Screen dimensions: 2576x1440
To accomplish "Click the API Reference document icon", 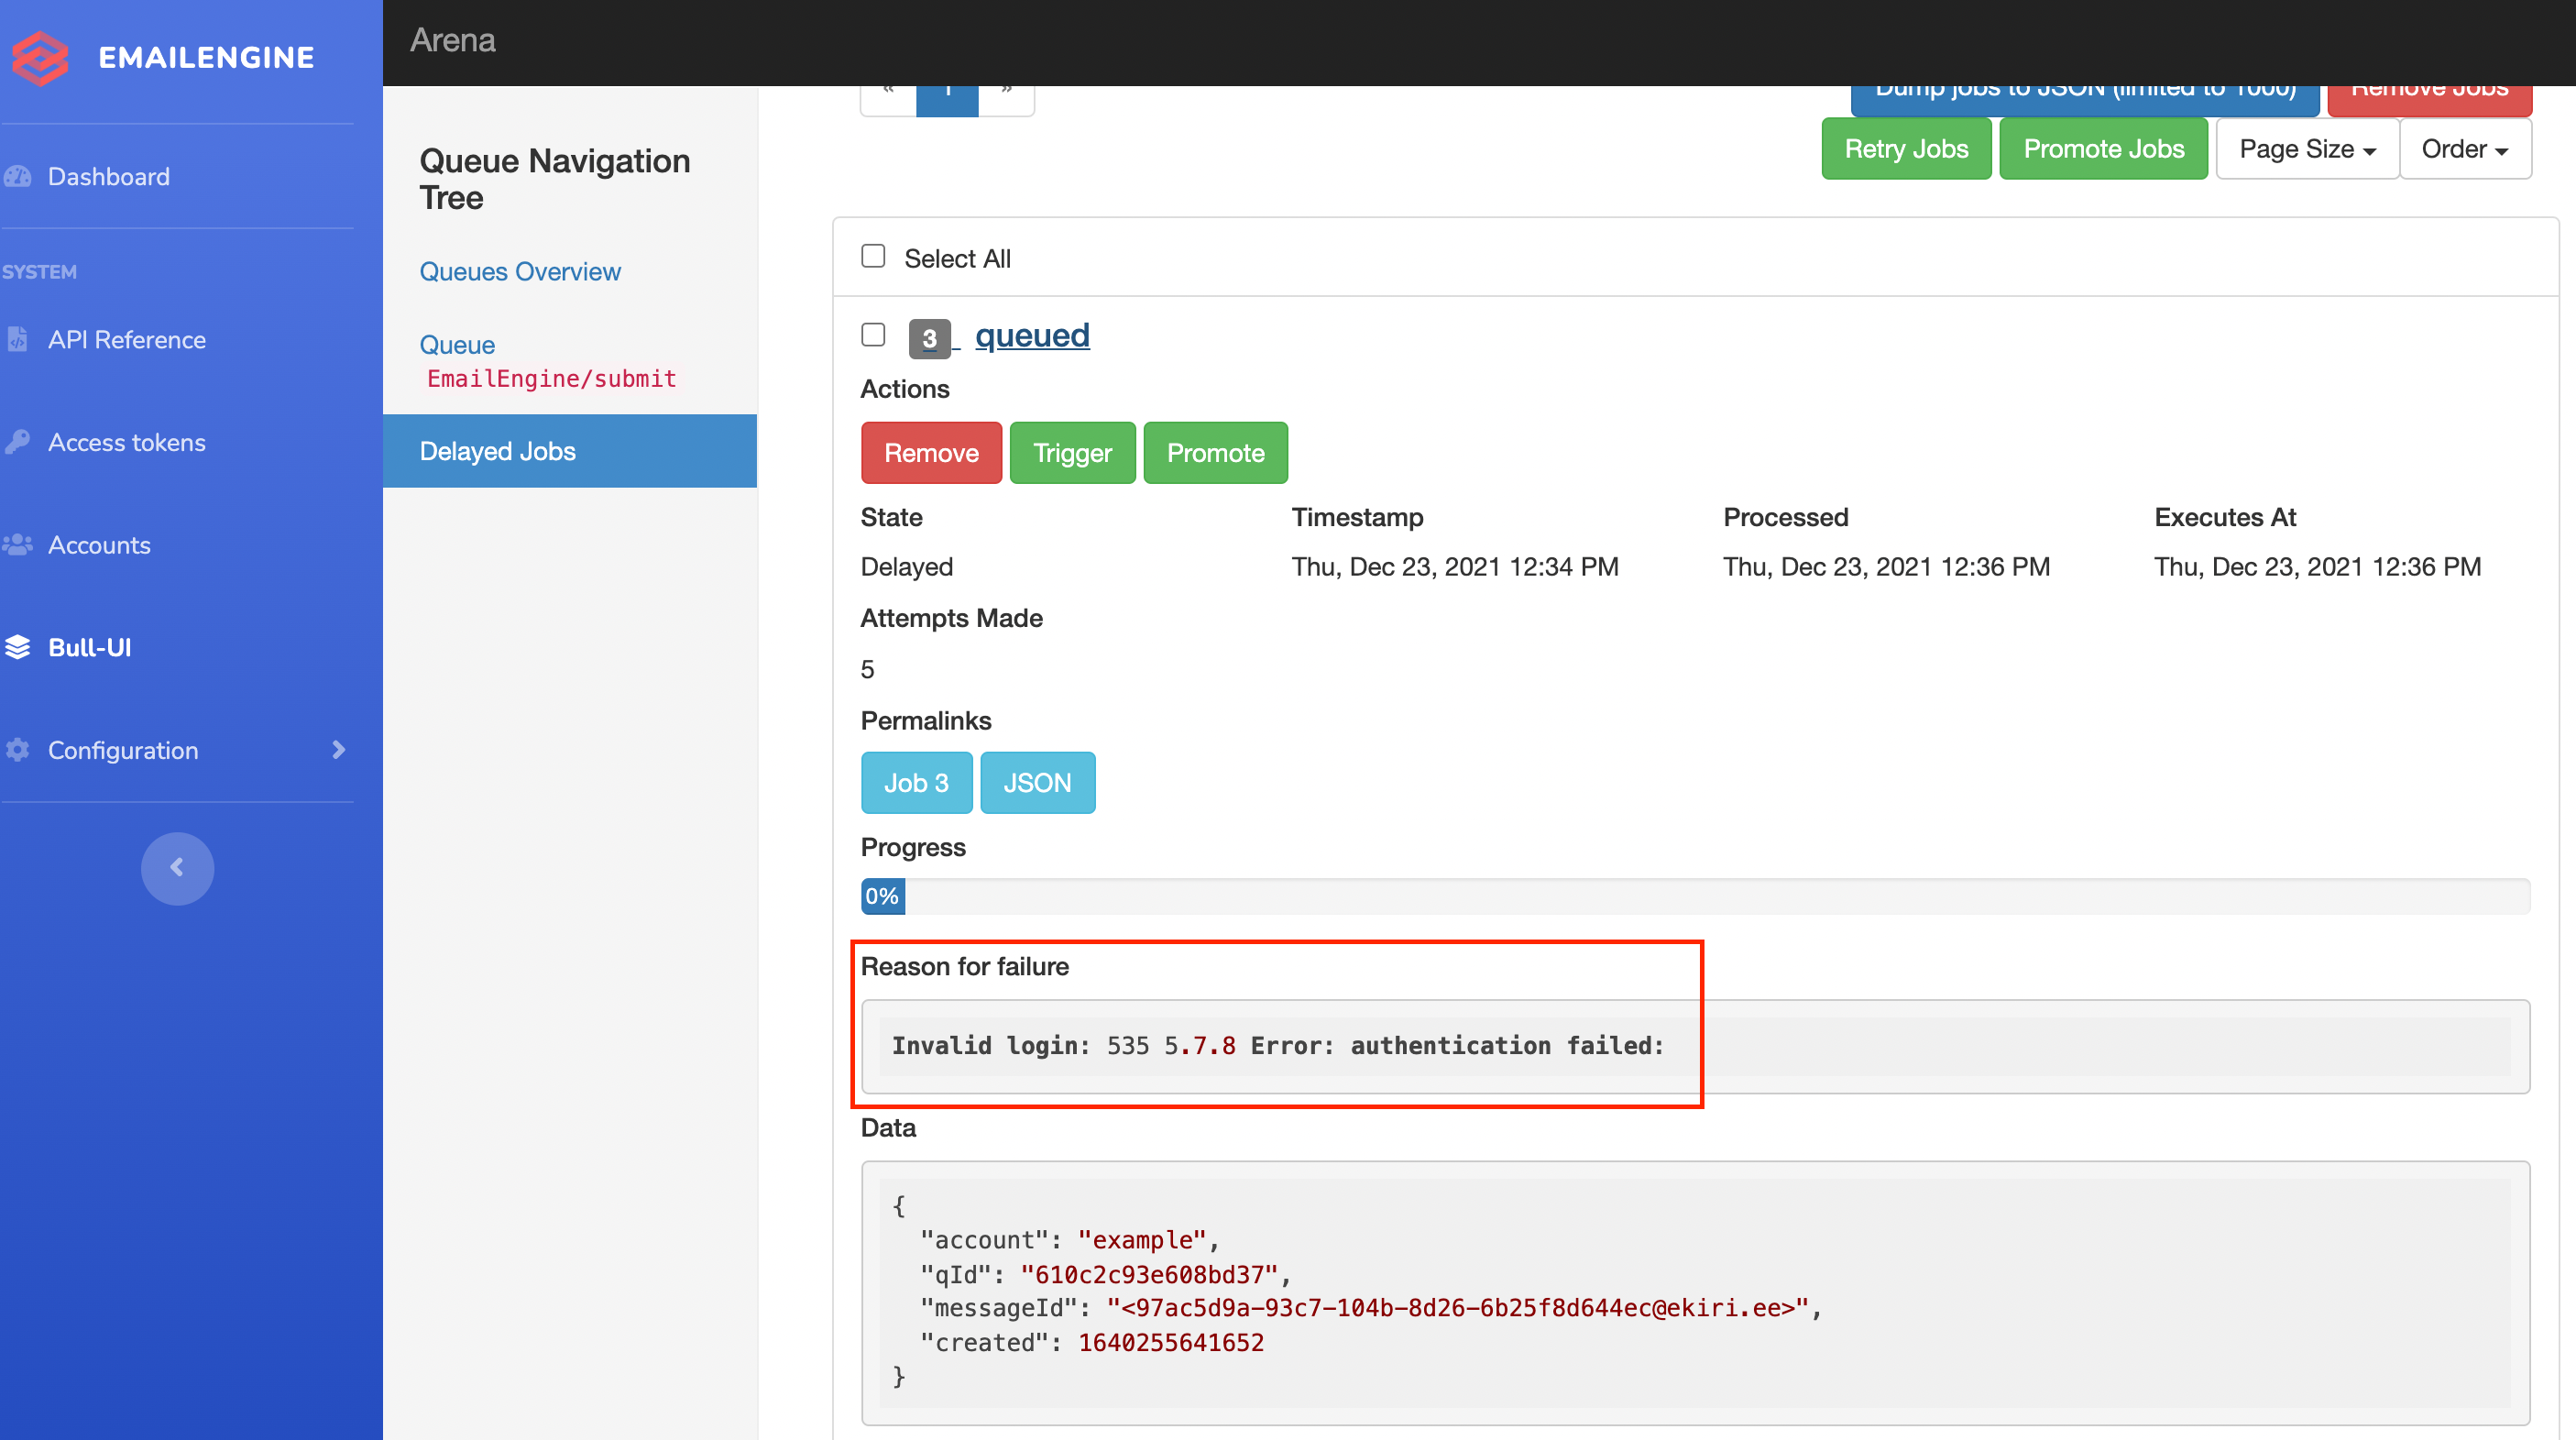I will [x=18, y=340].
